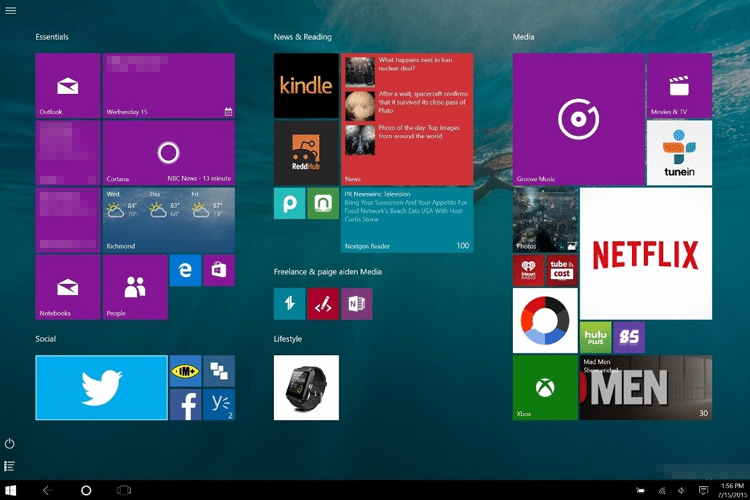The height and width of the screenshot is (500, 750).
Task: Launch the Groove Music tile
Action: pyautogui.click(x=579, y=119)
